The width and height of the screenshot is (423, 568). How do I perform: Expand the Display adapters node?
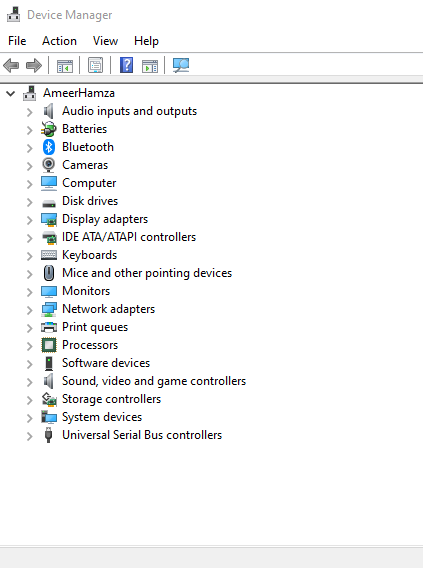click(x=30, y=220)
